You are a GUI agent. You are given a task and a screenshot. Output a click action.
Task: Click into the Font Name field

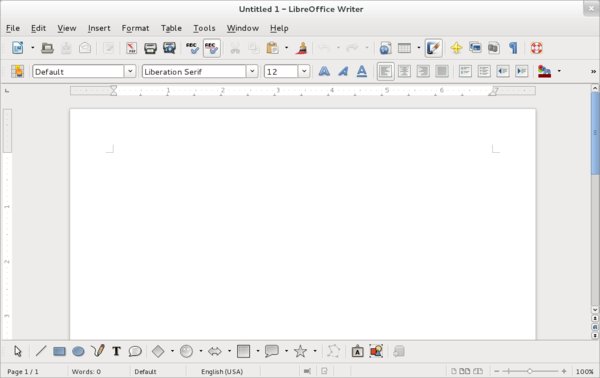pyautogui.click(x=194, y=72)
